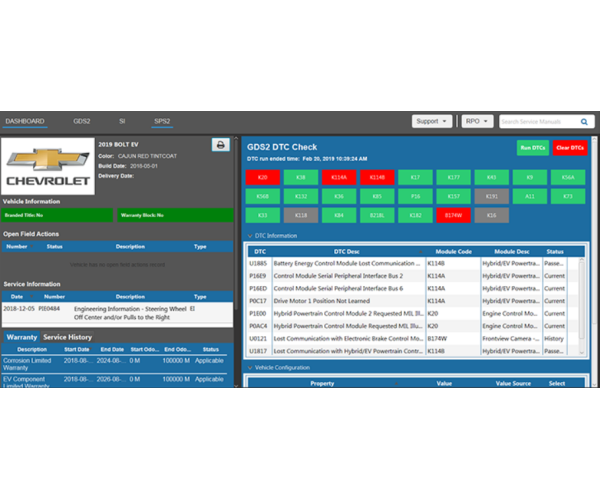This screenshot has width=600, height=500.
Task: Click the Branded Title: No green indicator
Action: (x=57, y=215)
